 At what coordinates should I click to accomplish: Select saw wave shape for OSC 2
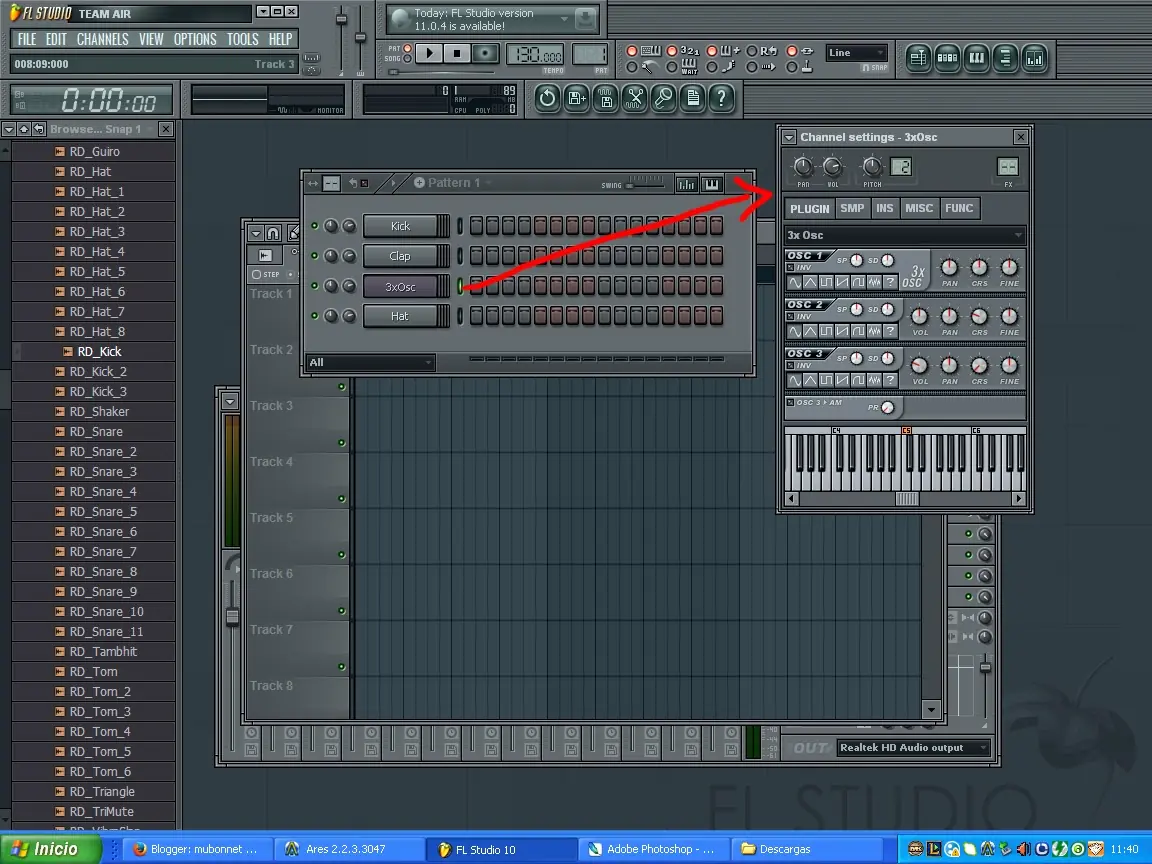click(843, 331)
